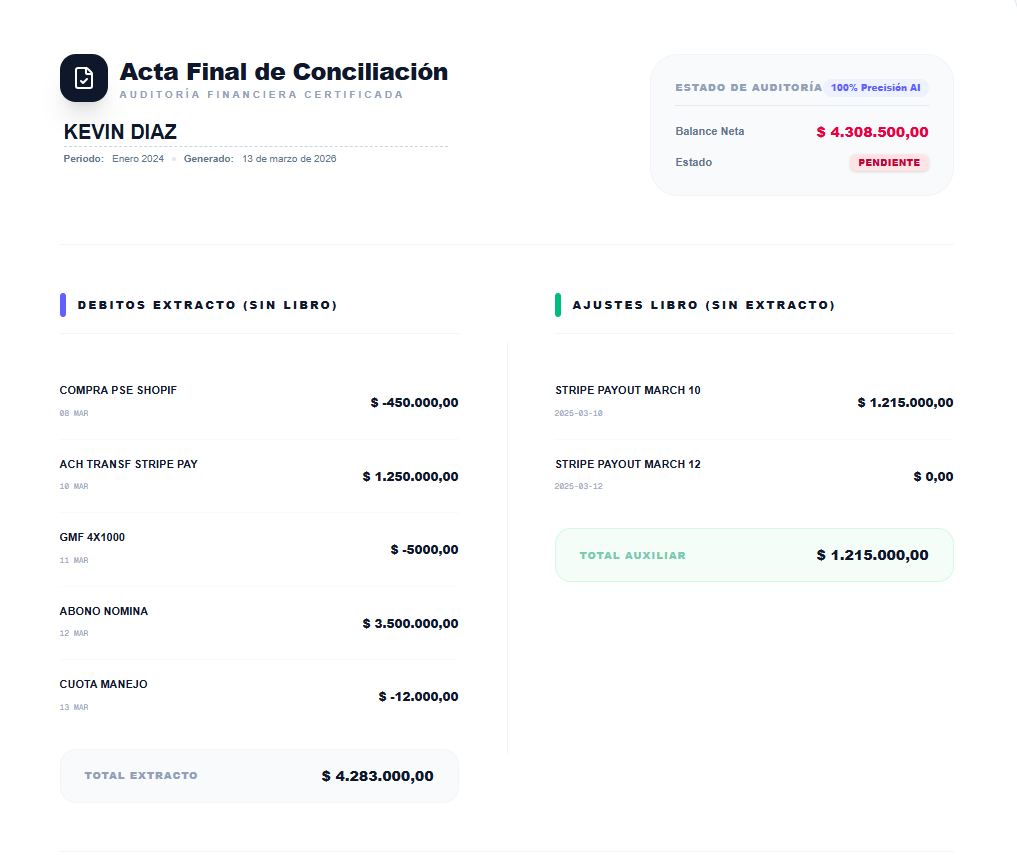Click the Periodo Enero 2024 label
The height and width of the screenshot is (855, 1017).
(x=114, y=159)
